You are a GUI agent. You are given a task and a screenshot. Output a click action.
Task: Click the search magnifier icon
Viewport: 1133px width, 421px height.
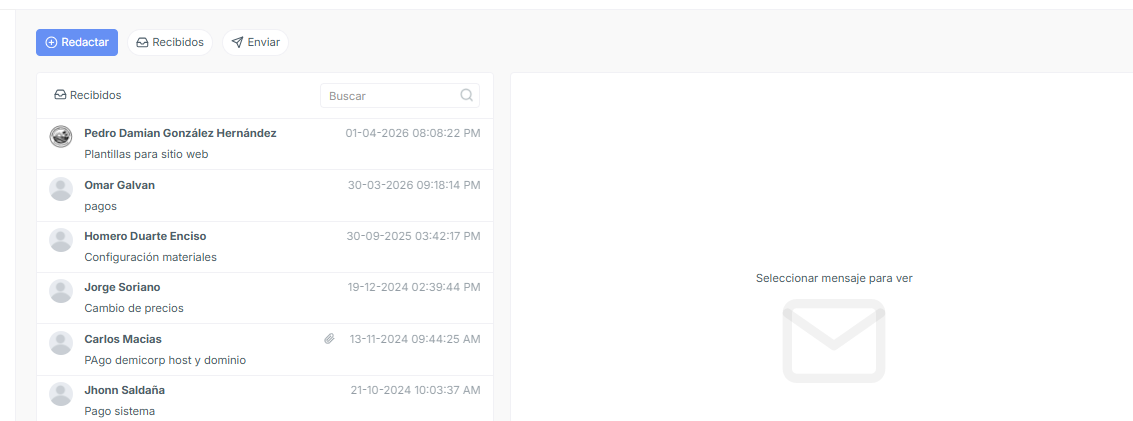click(467, 95)
